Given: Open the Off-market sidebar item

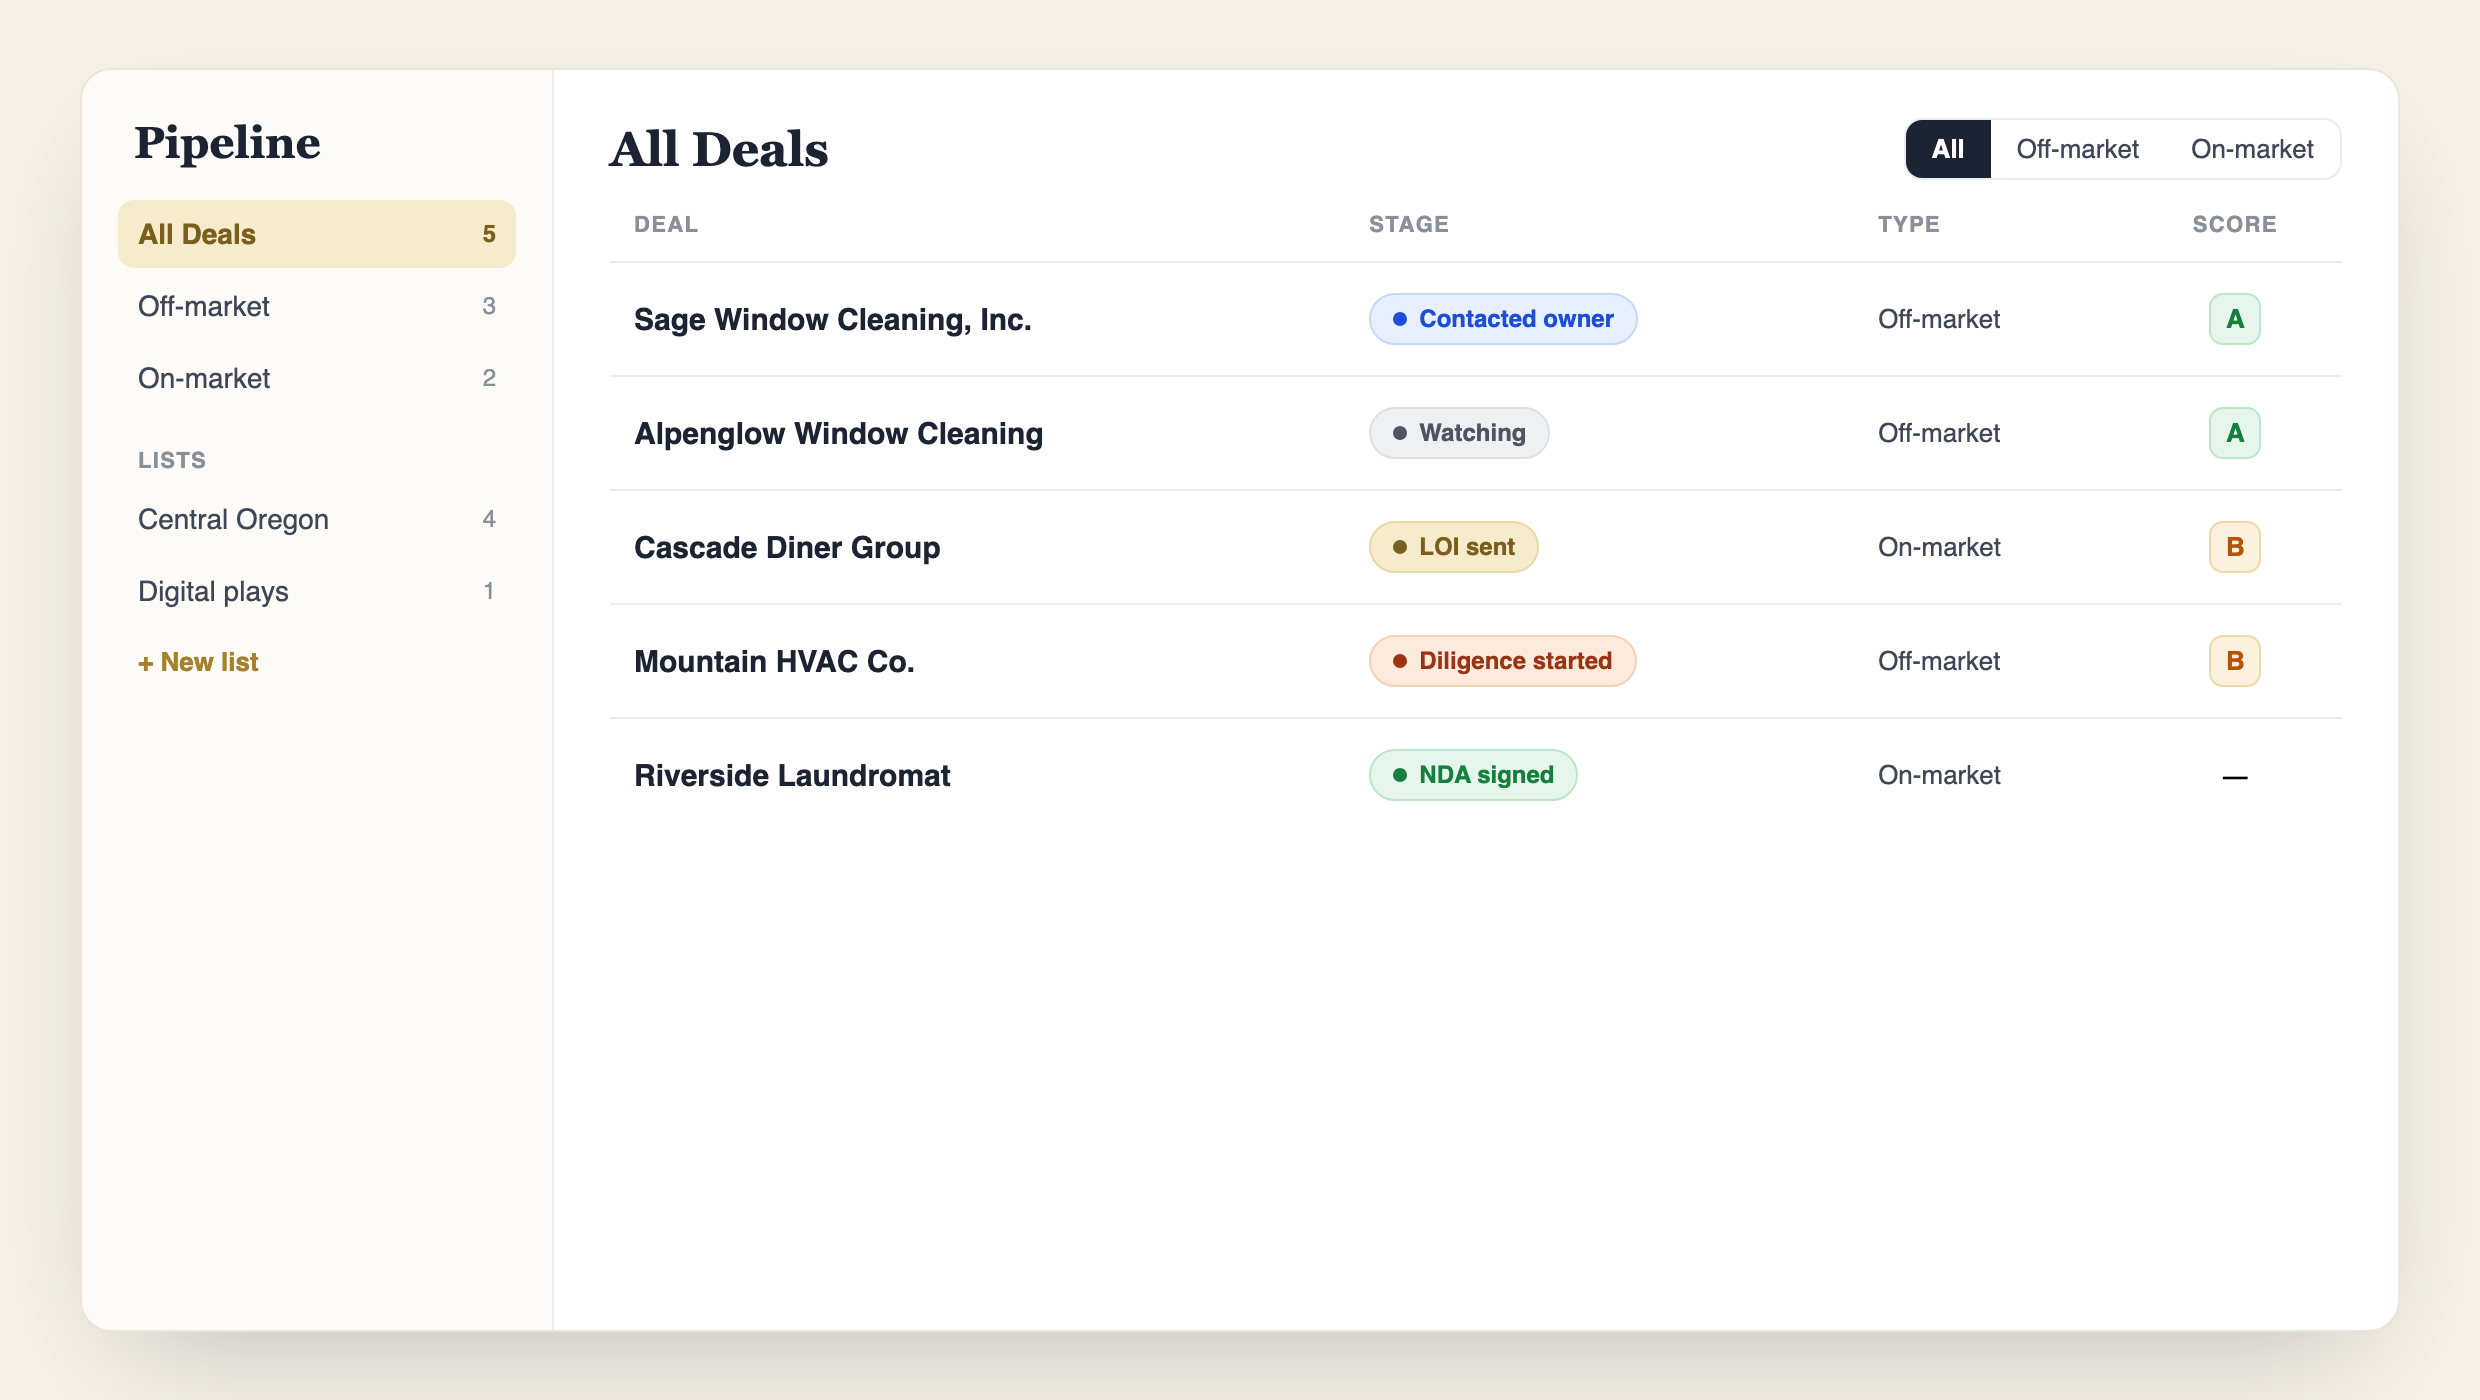Looking at the screenshot, I should (x=317, y=306).
